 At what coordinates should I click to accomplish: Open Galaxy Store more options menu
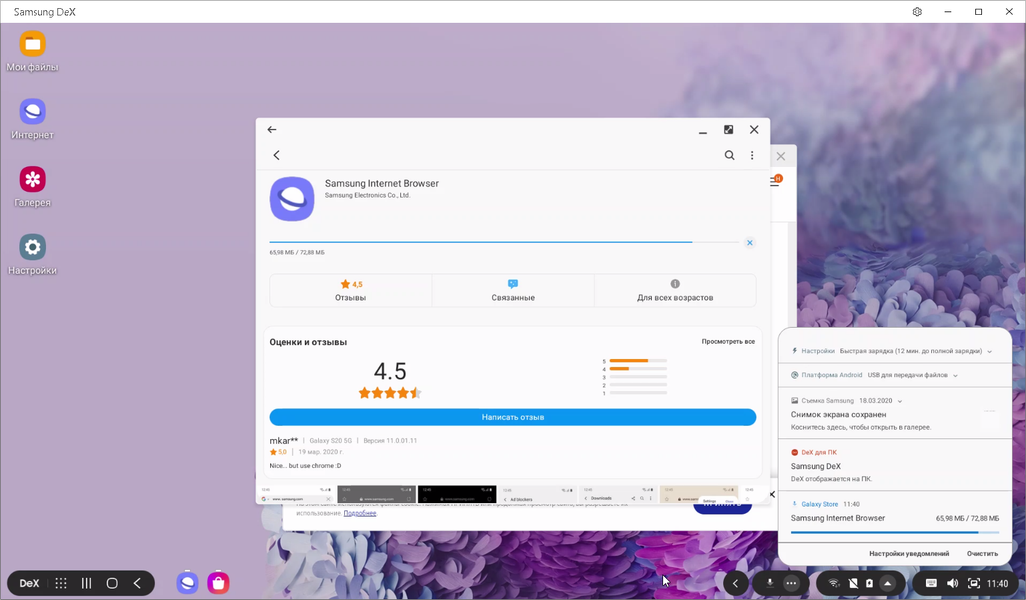point(752,155)
